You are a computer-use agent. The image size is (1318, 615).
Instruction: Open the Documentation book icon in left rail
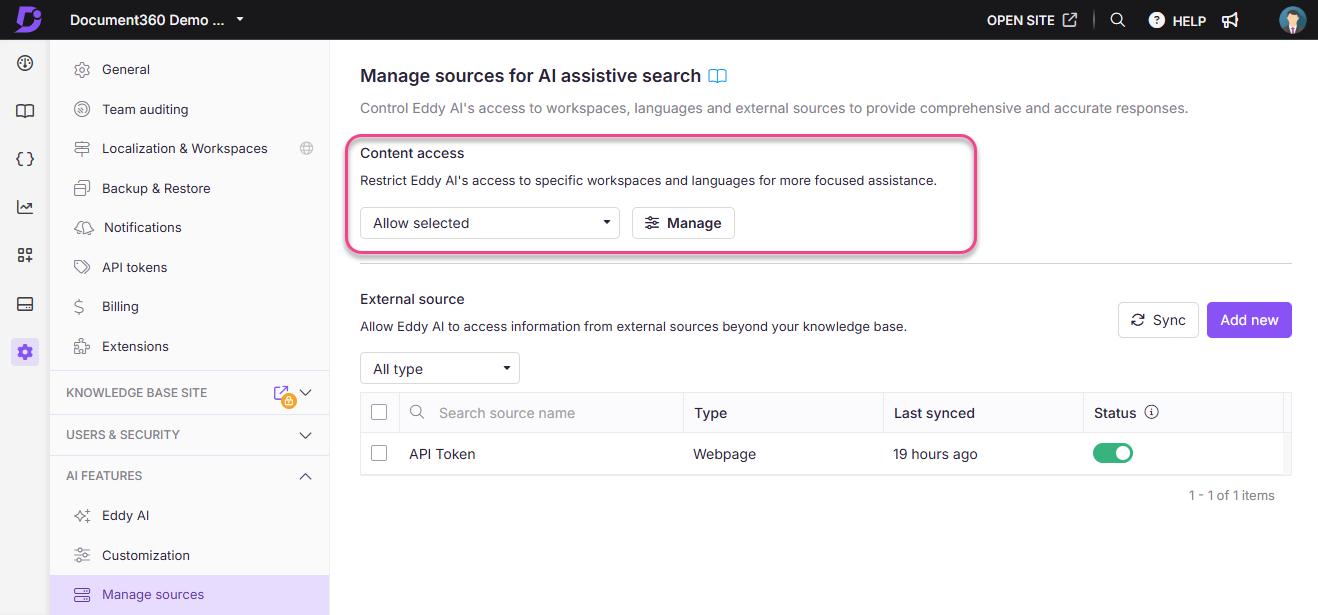(25, 111)
